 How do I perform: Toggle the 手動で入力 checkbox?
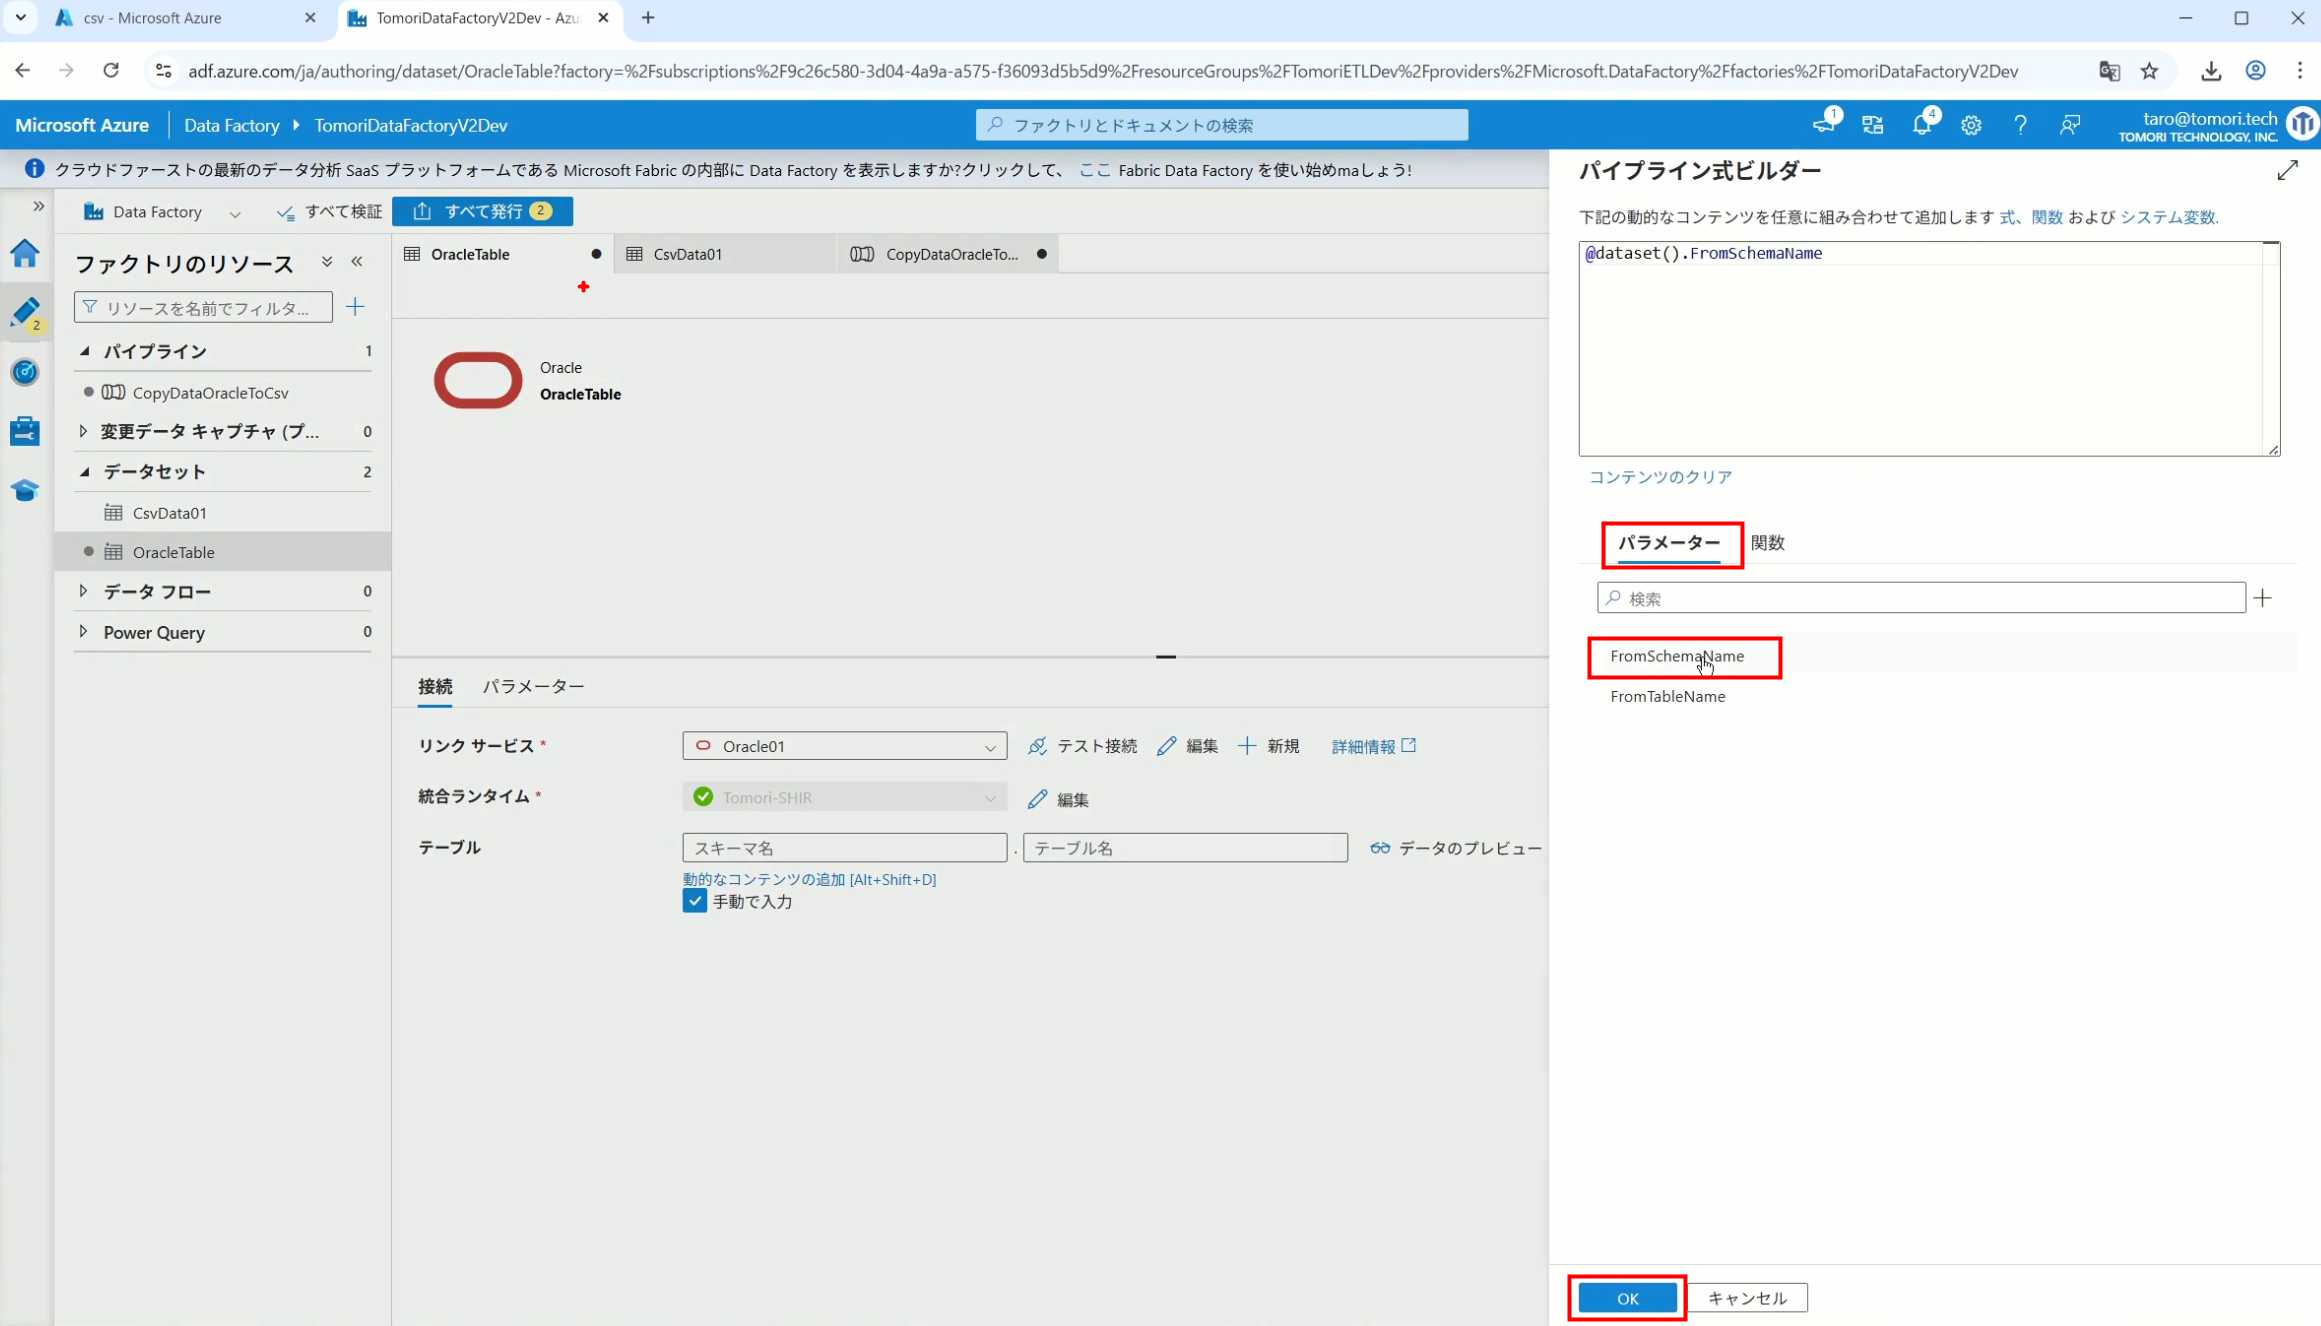[694, 901]
